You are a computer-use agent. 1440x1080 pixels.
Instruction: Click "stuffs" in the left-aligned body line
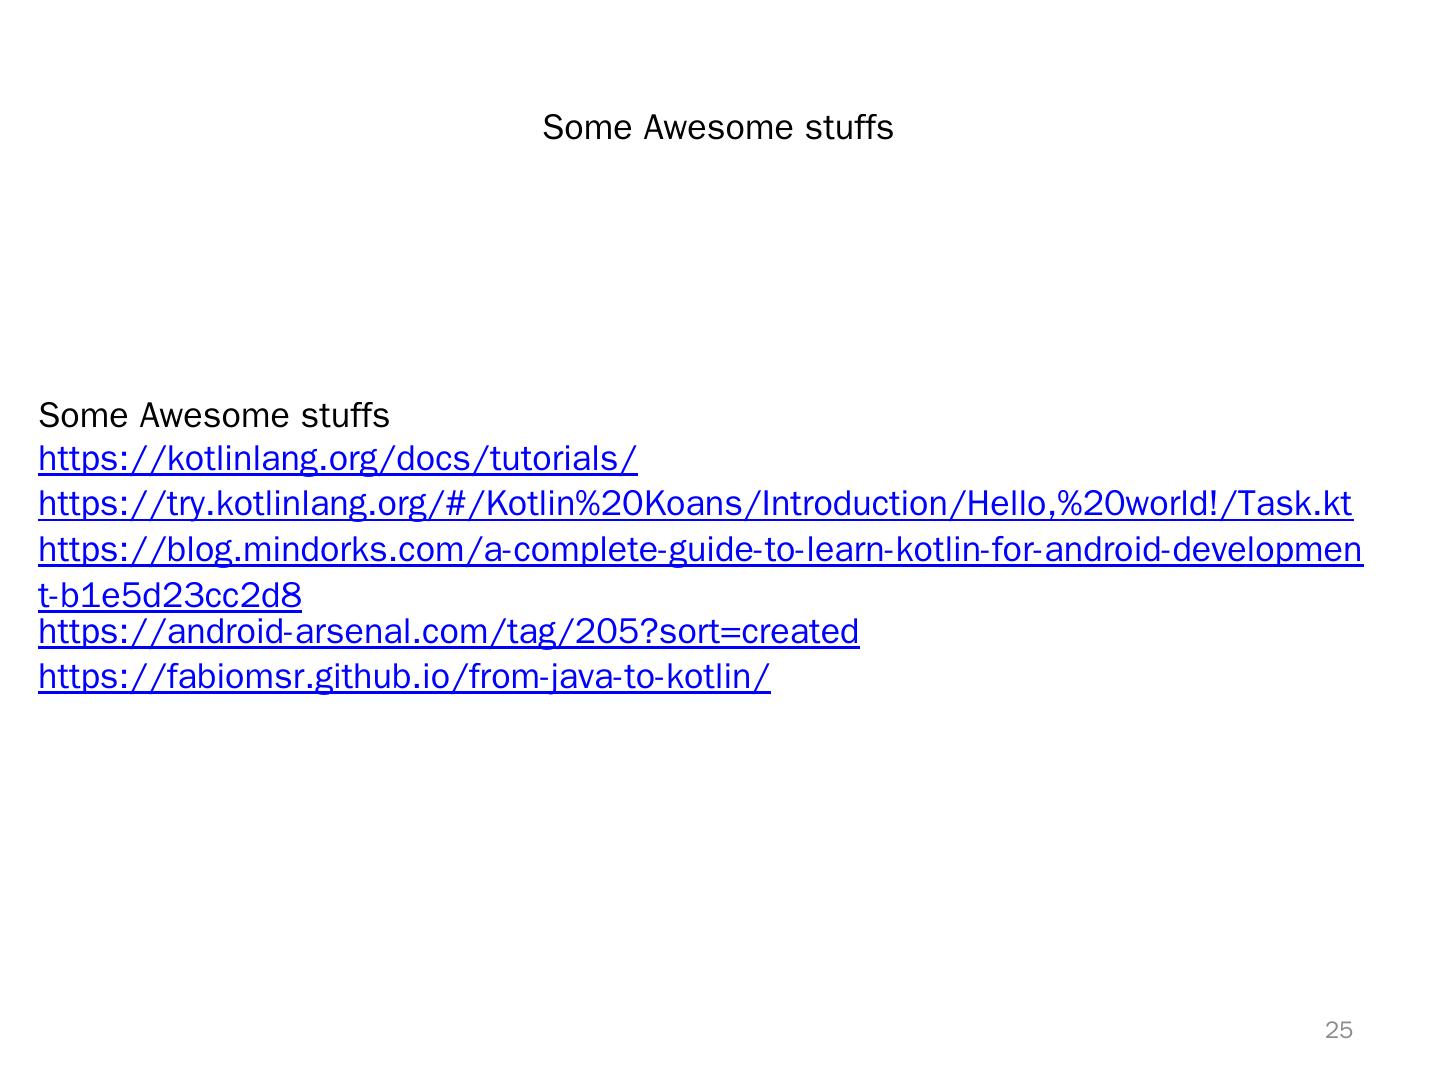(344, 415)
